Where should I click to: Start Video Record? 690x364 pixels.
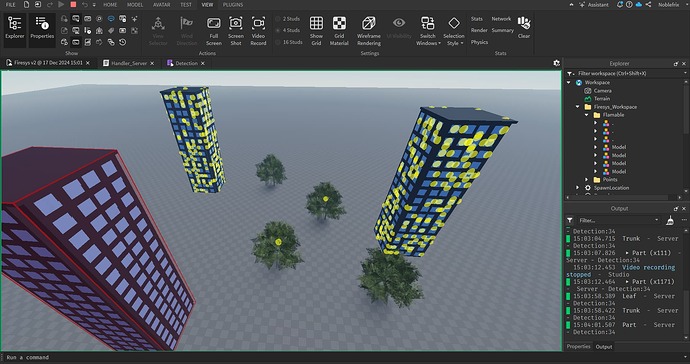[258, 31]
